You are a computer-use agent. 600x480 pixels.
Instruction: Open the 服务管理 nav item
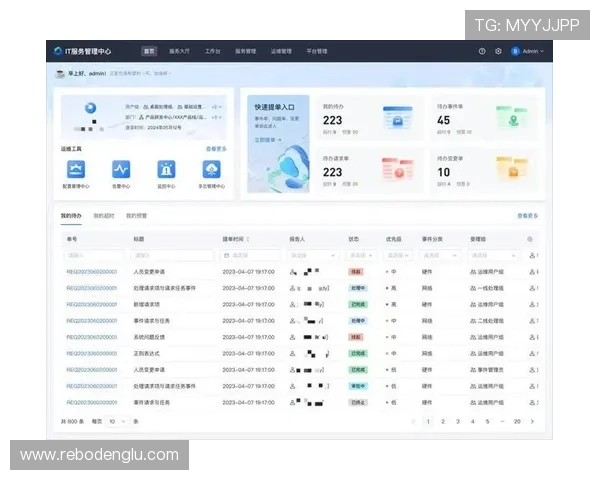[246, 51]
